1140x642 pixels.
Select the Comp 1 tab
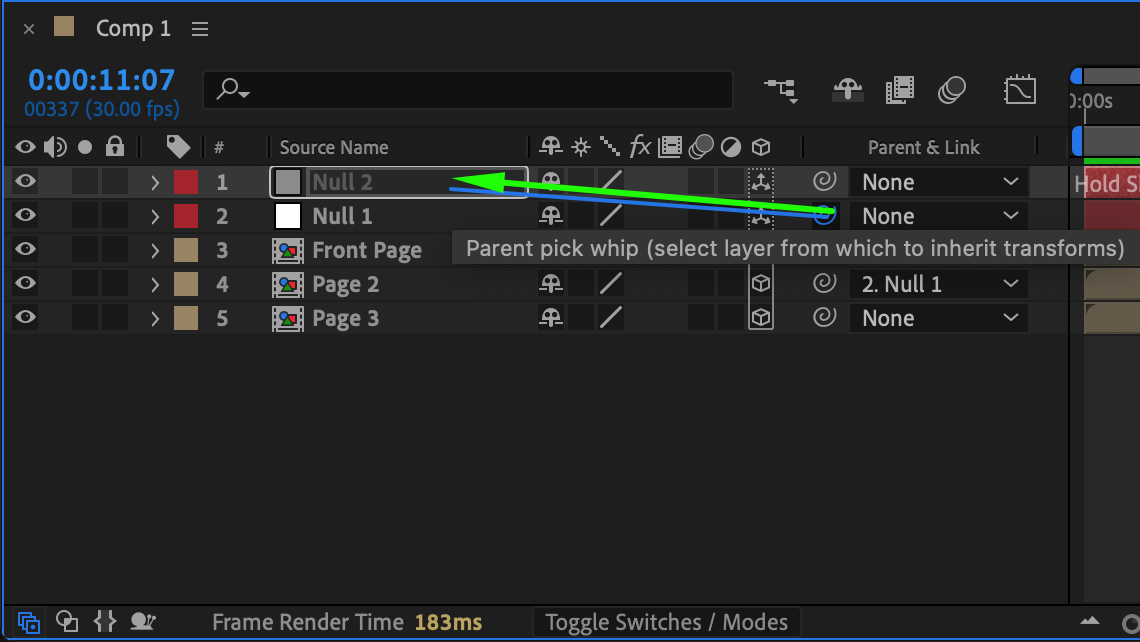132,29
